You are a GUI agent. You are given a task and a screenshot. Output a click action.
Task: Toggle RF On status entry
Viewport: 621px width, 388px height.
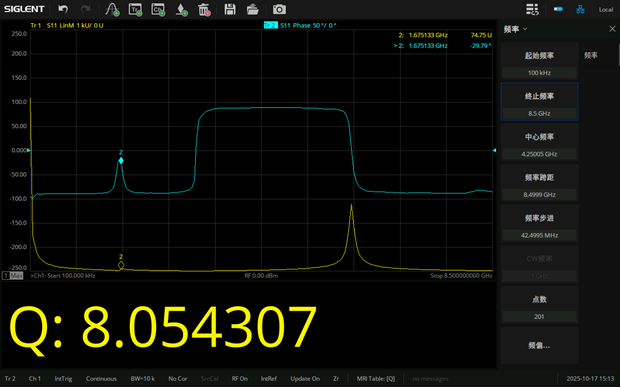click(x=240, y=379)
